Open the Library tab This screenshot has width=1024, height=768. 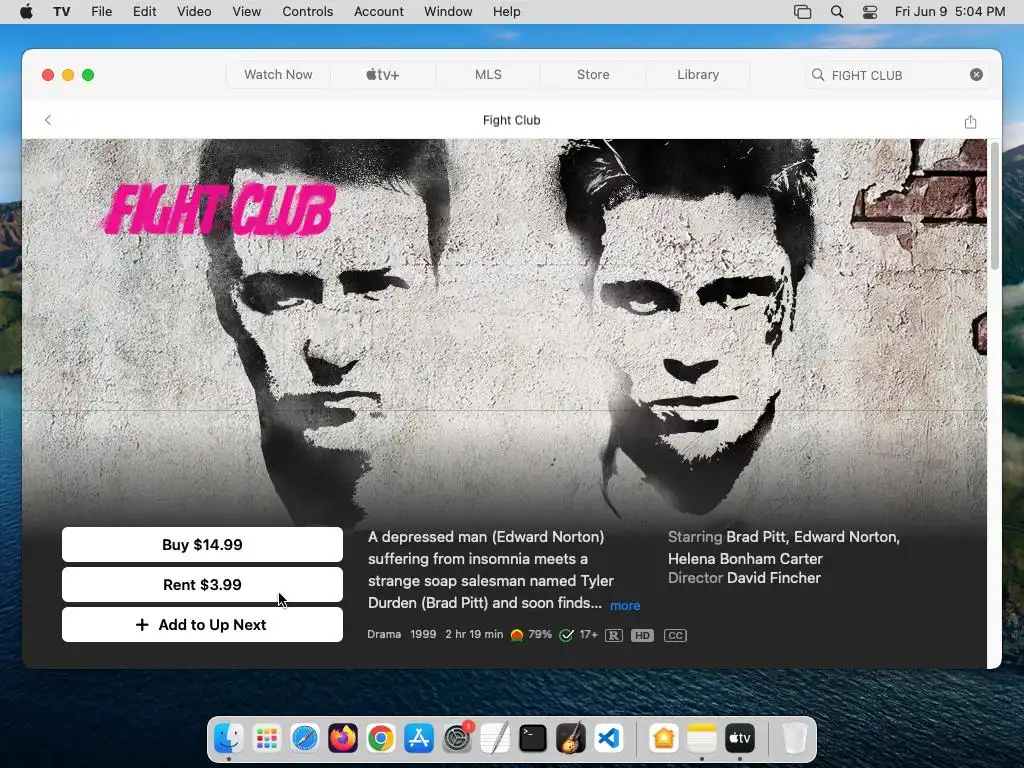[x=697, y=74]
